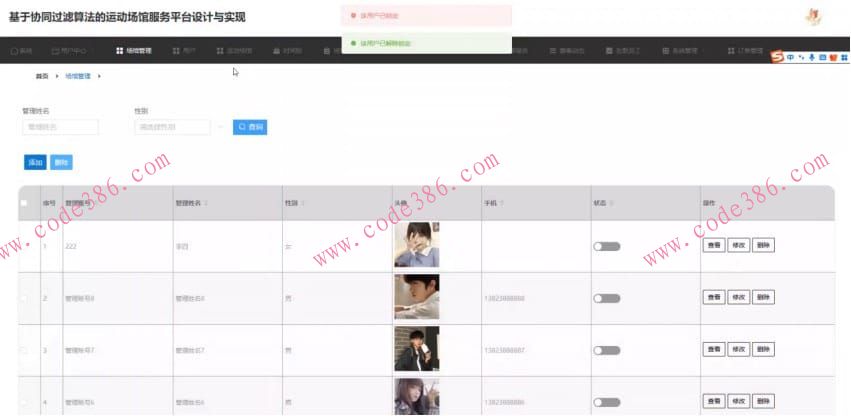Click the blue 查询 search button
Image resolution: width=851 pixels, height=416 pixels.
click(250, 127)
